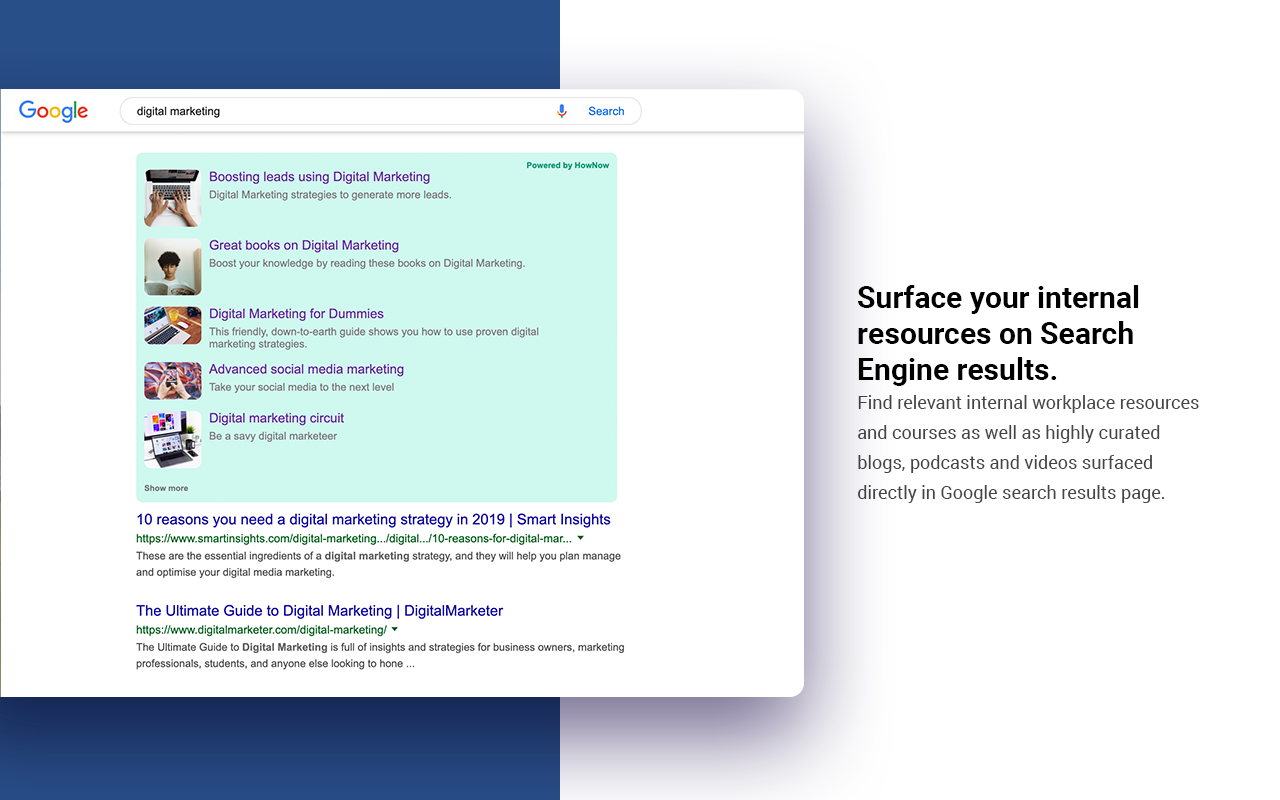Open the person reading thumbnail for Great books

click(173, 266)
